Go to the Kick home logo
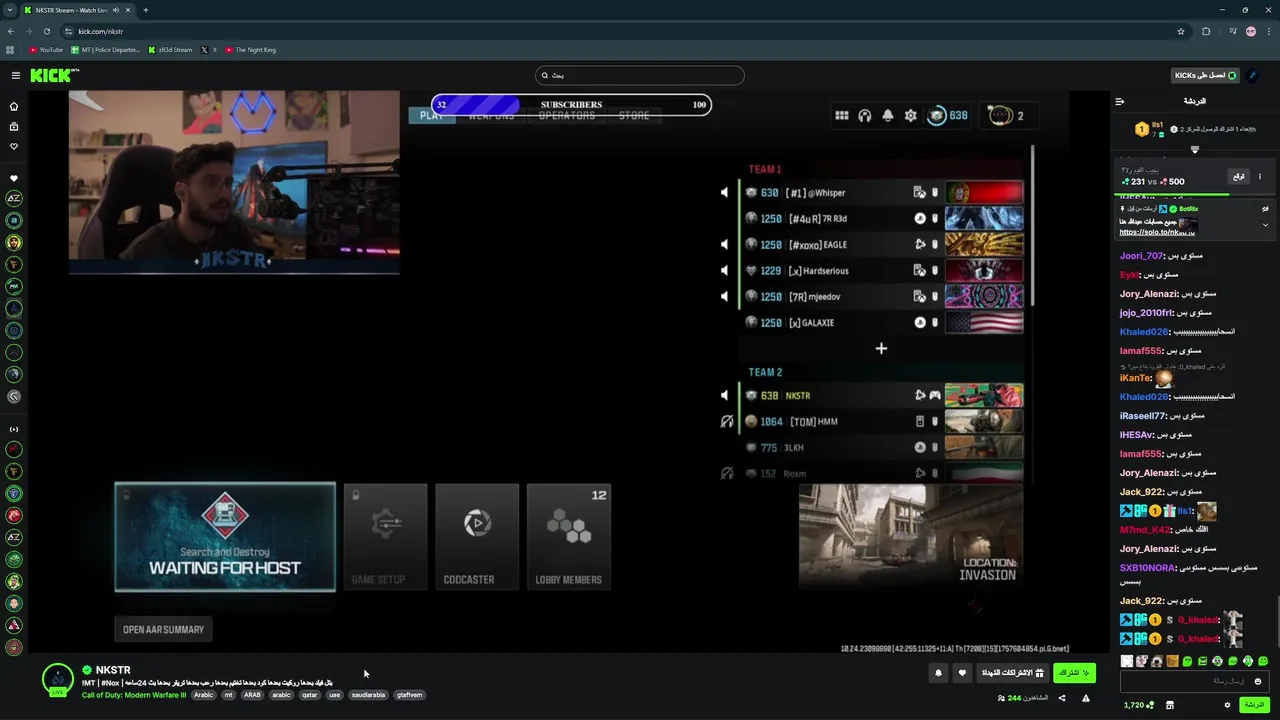Screen dimensions: 1280x720 [52, 75]
